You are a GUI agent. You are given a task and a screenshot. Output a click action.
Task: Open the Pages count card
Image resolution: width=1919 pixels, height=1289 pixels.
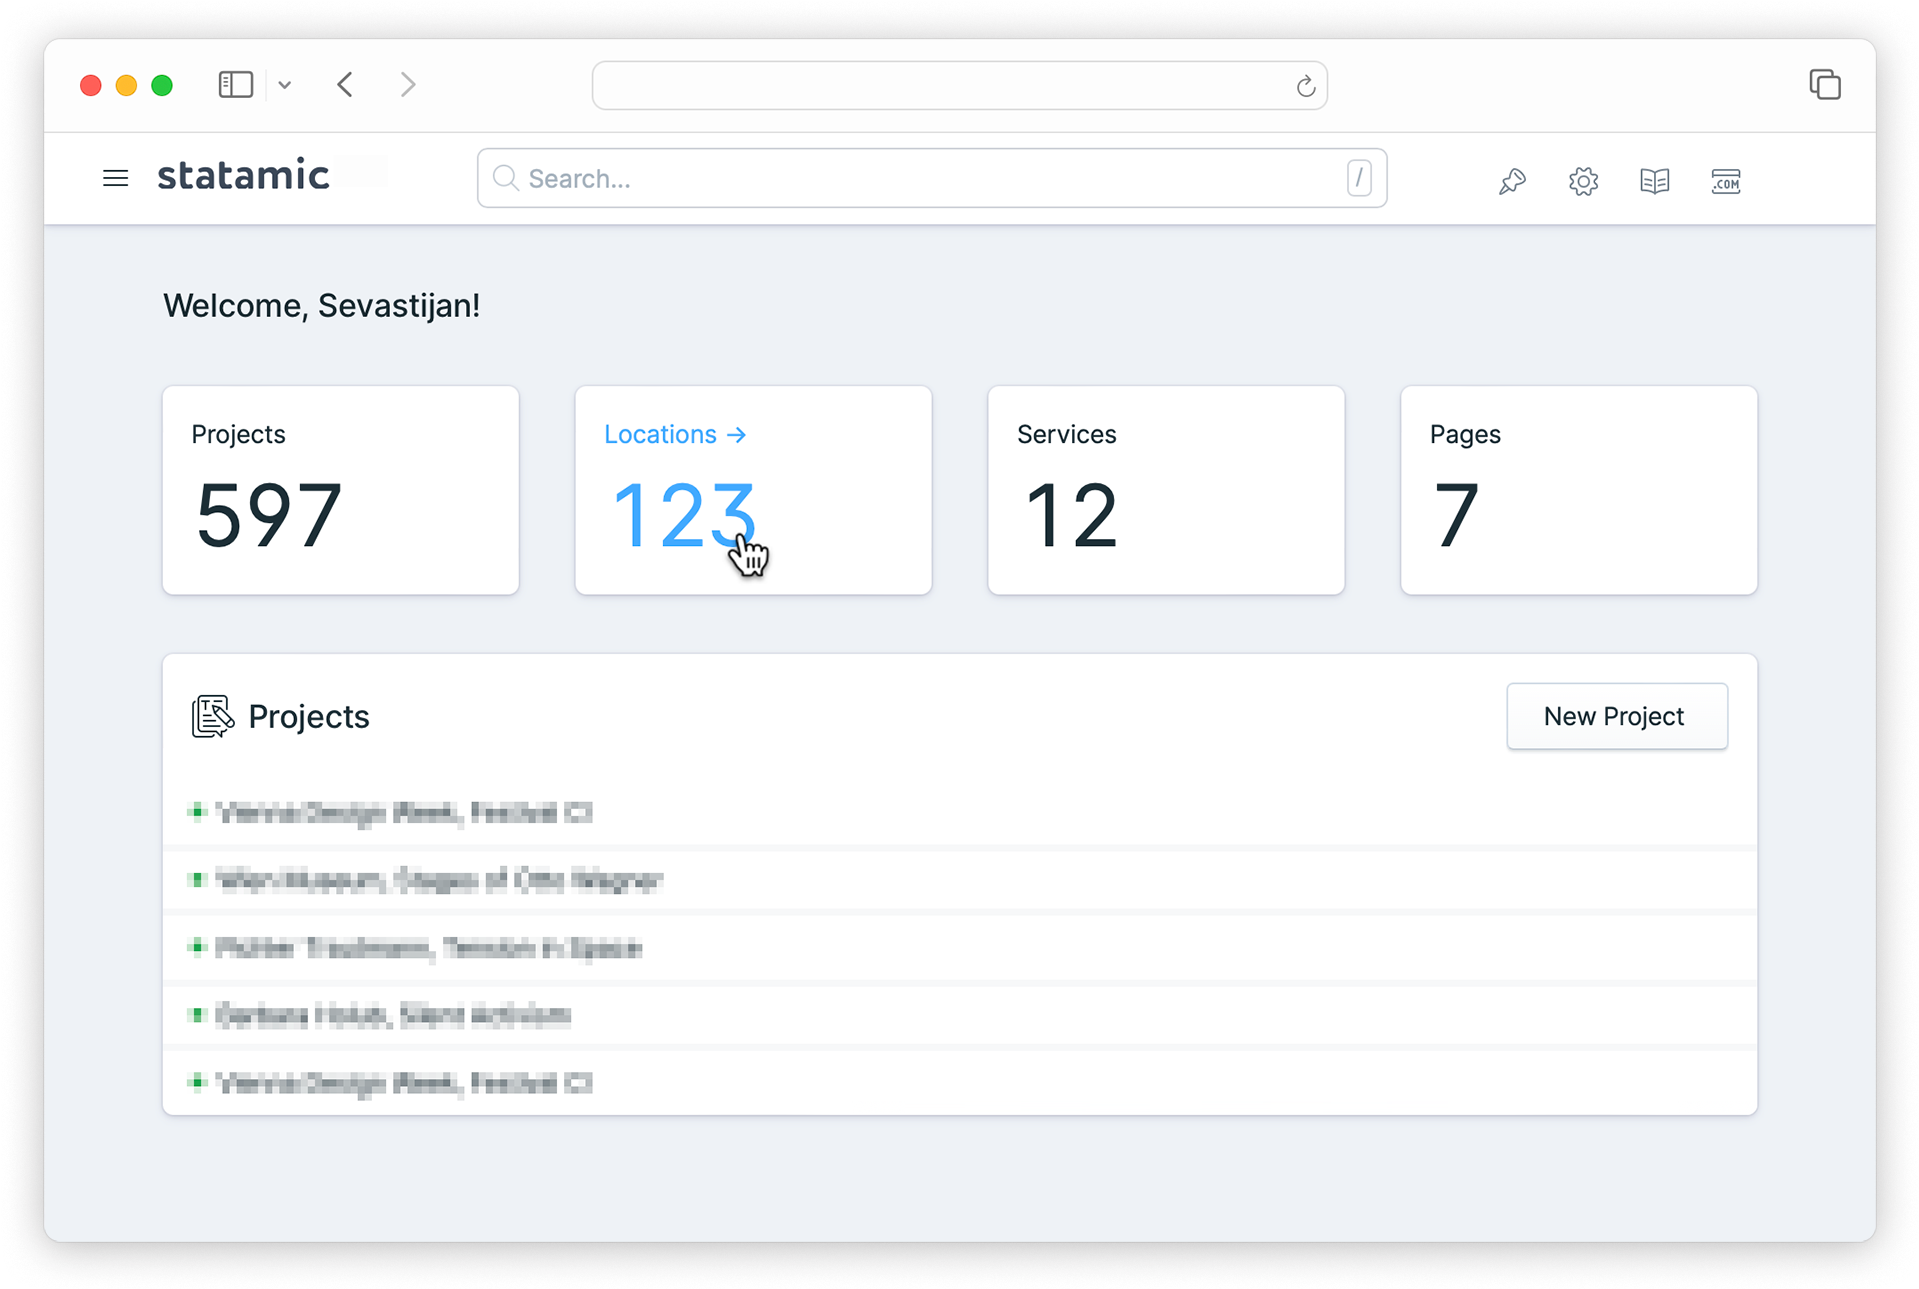(x=1578, y=490)
